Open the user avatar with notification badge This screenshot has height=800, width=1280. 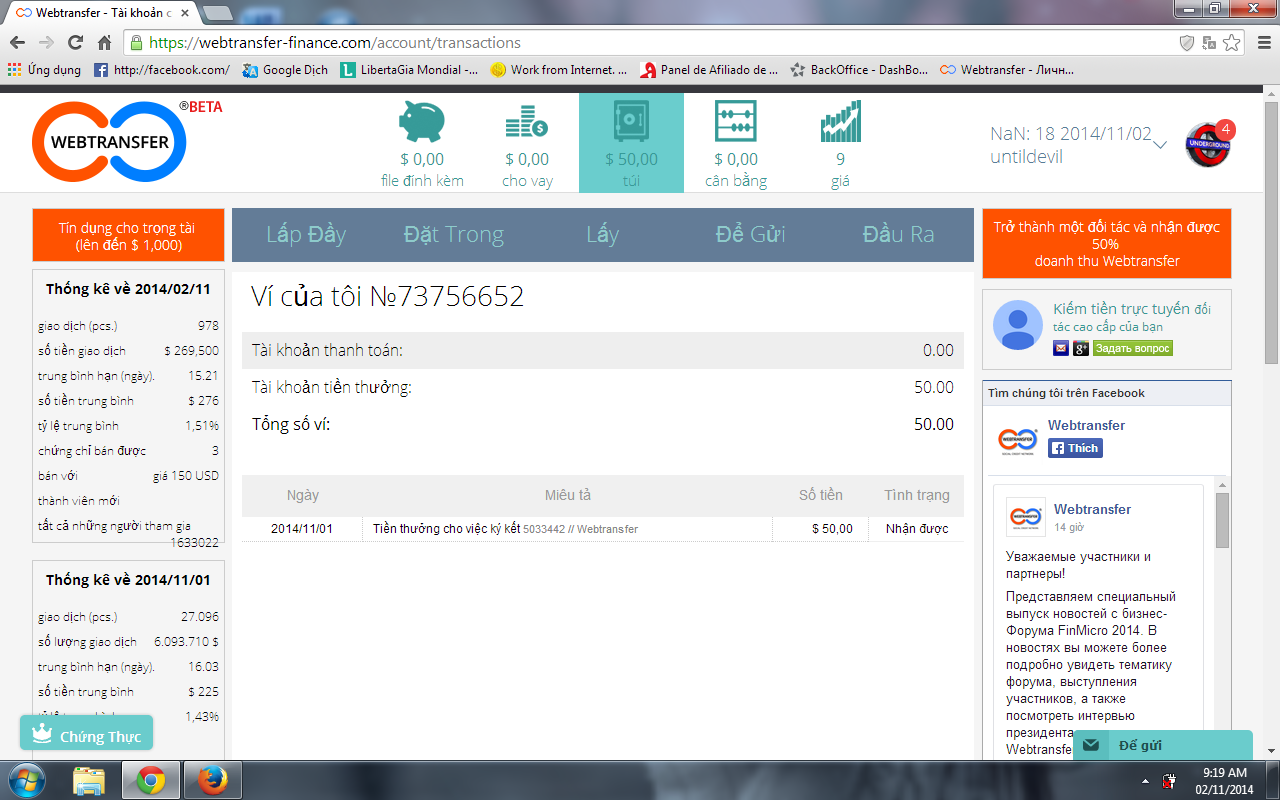pos(1209,145)
